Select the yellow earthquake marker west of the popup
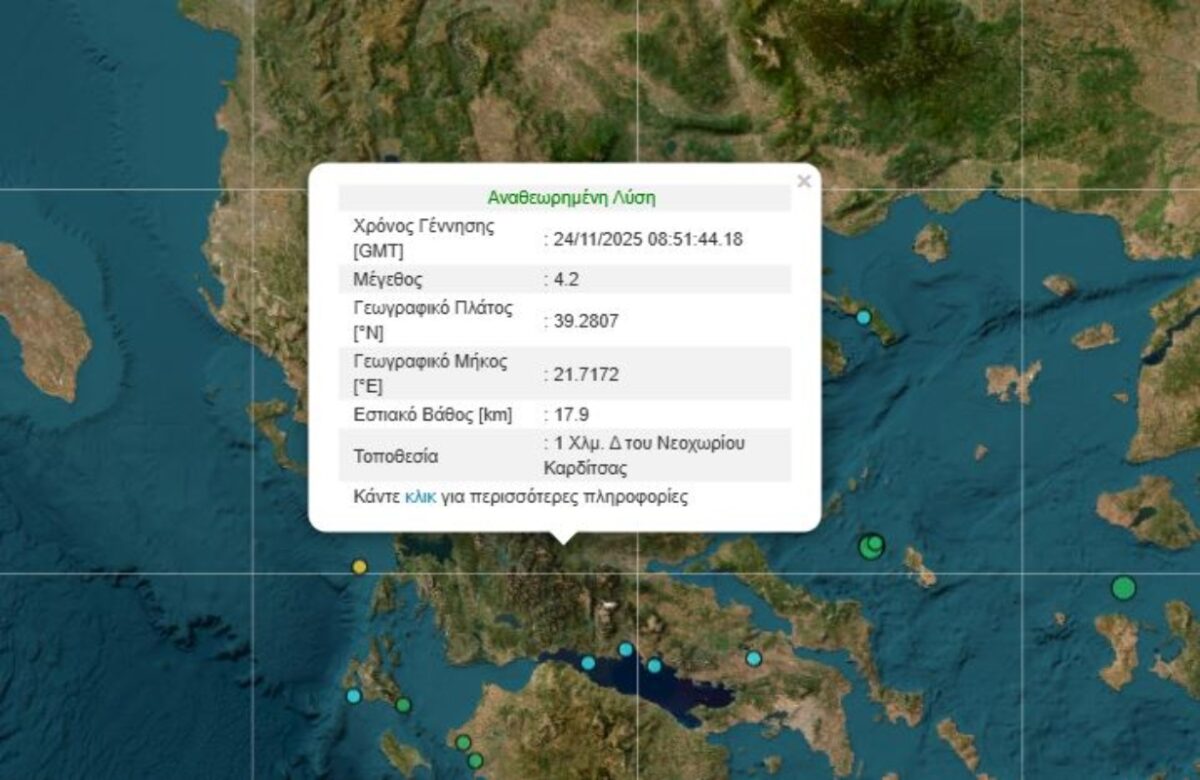Viewport: 1200px width, 780px height. [358, 568]
